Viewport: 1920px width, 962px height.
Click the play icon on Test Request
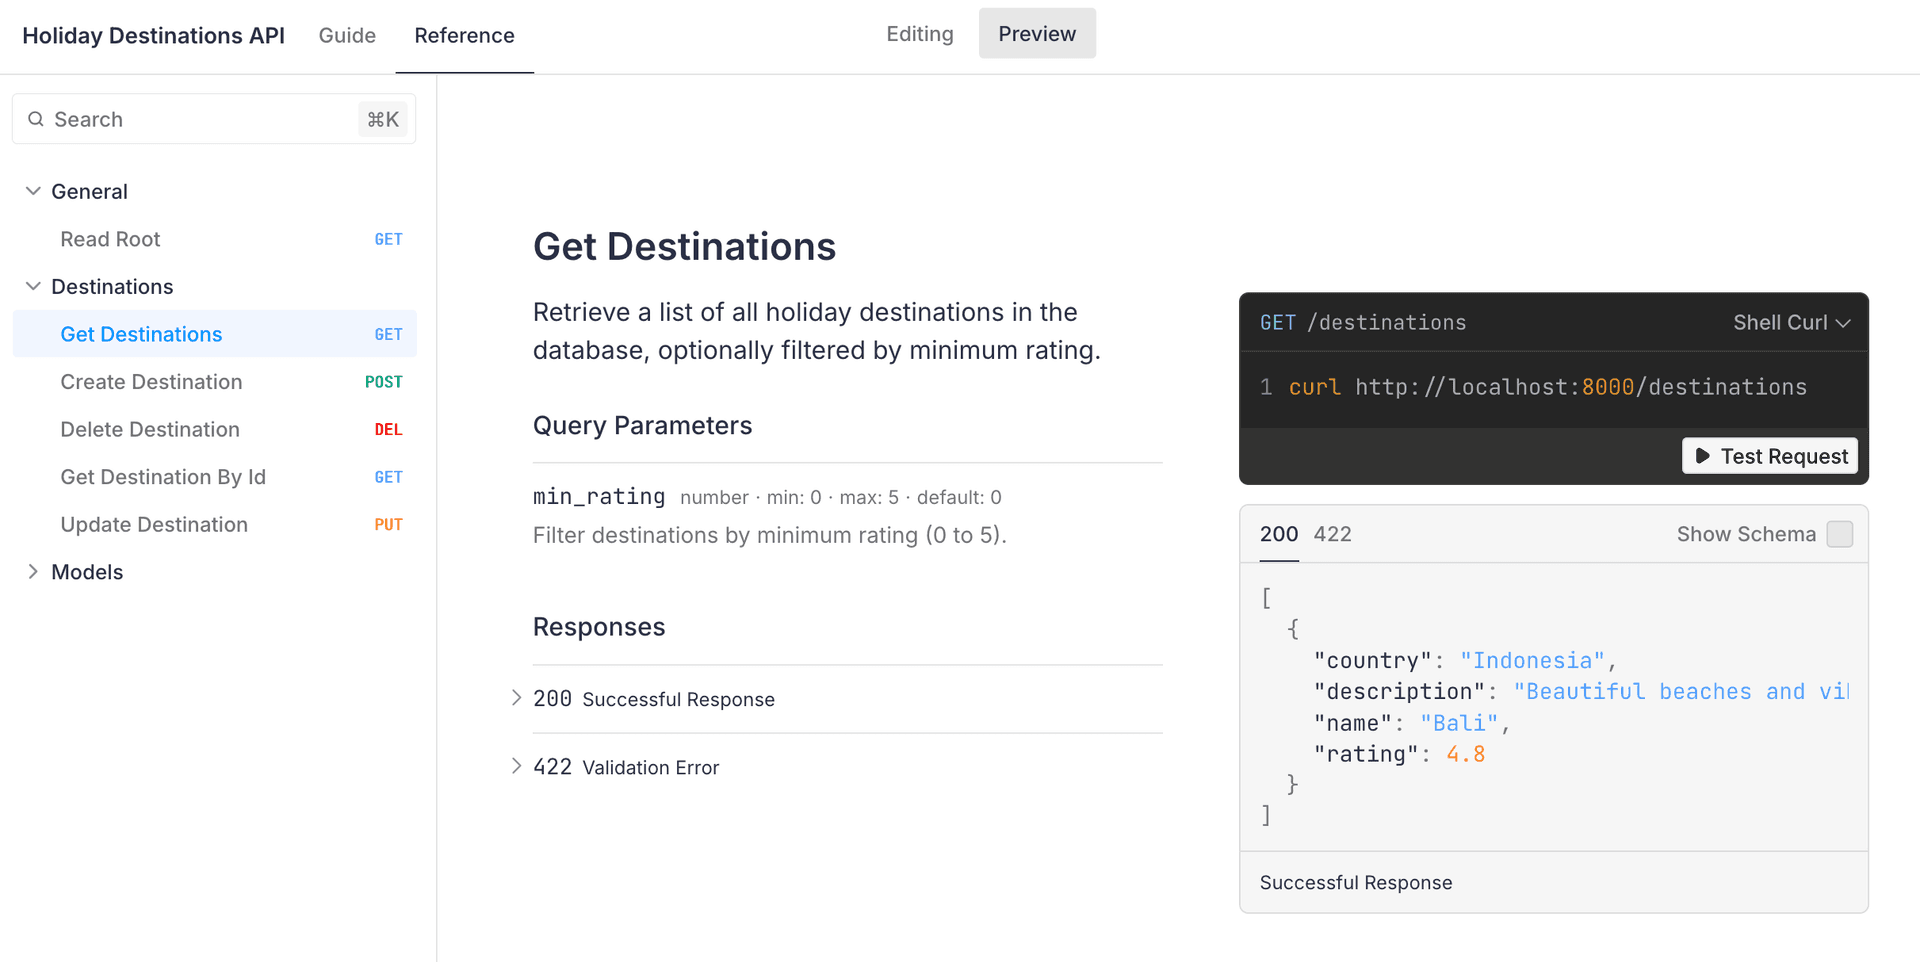click(1703, 456)
